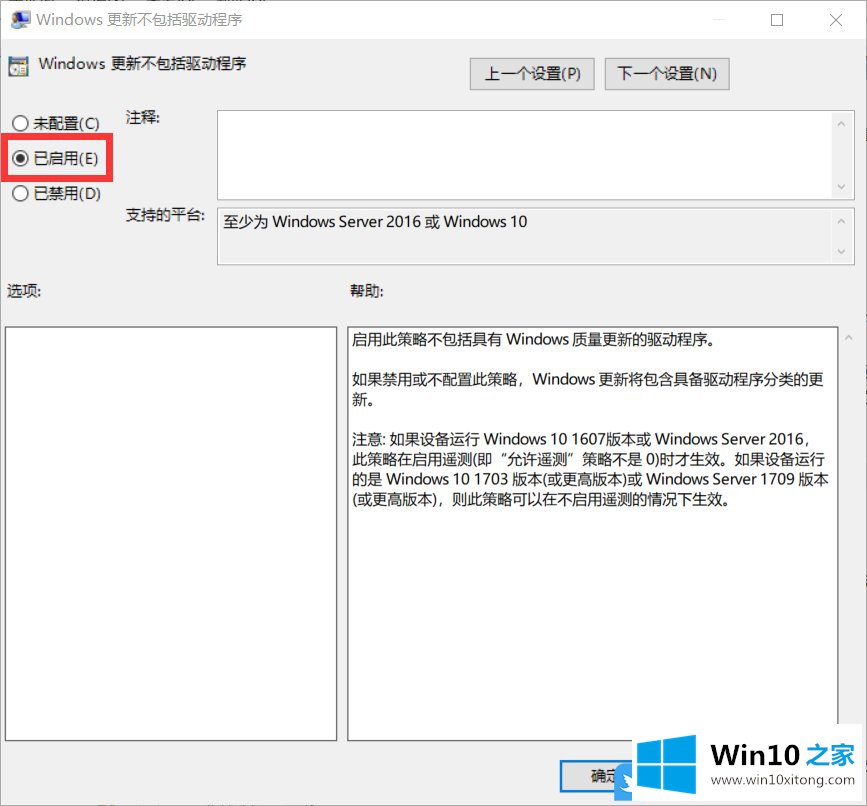
Task: Select the 已启用(E) radio option
Action: tap(55, 159)
